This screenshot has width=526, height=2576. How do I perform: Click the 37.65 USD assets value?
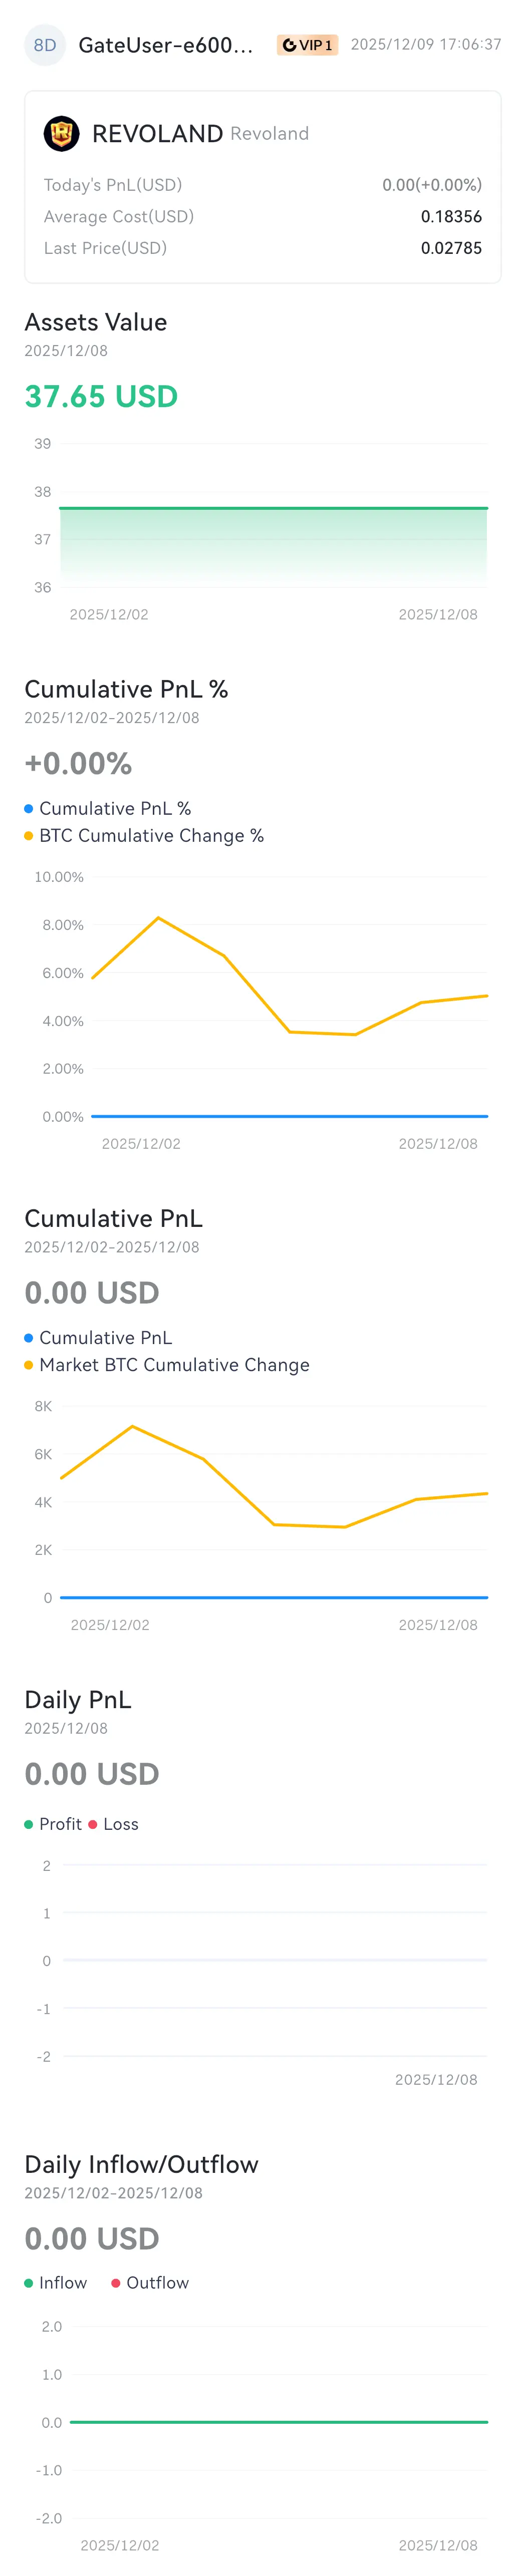(101, 396)
